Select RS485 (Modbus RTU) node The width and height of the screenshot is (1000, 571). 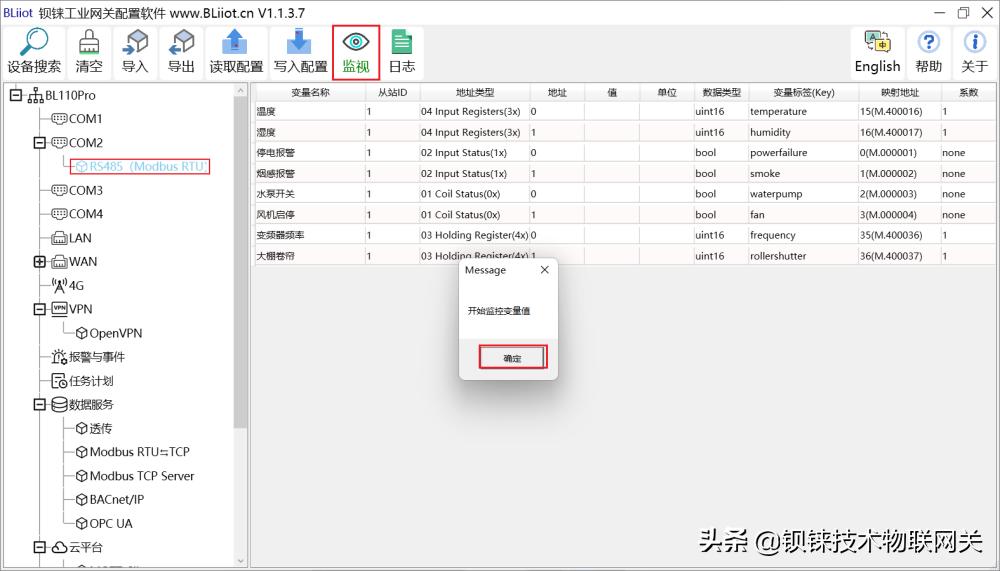click(140, 167)
